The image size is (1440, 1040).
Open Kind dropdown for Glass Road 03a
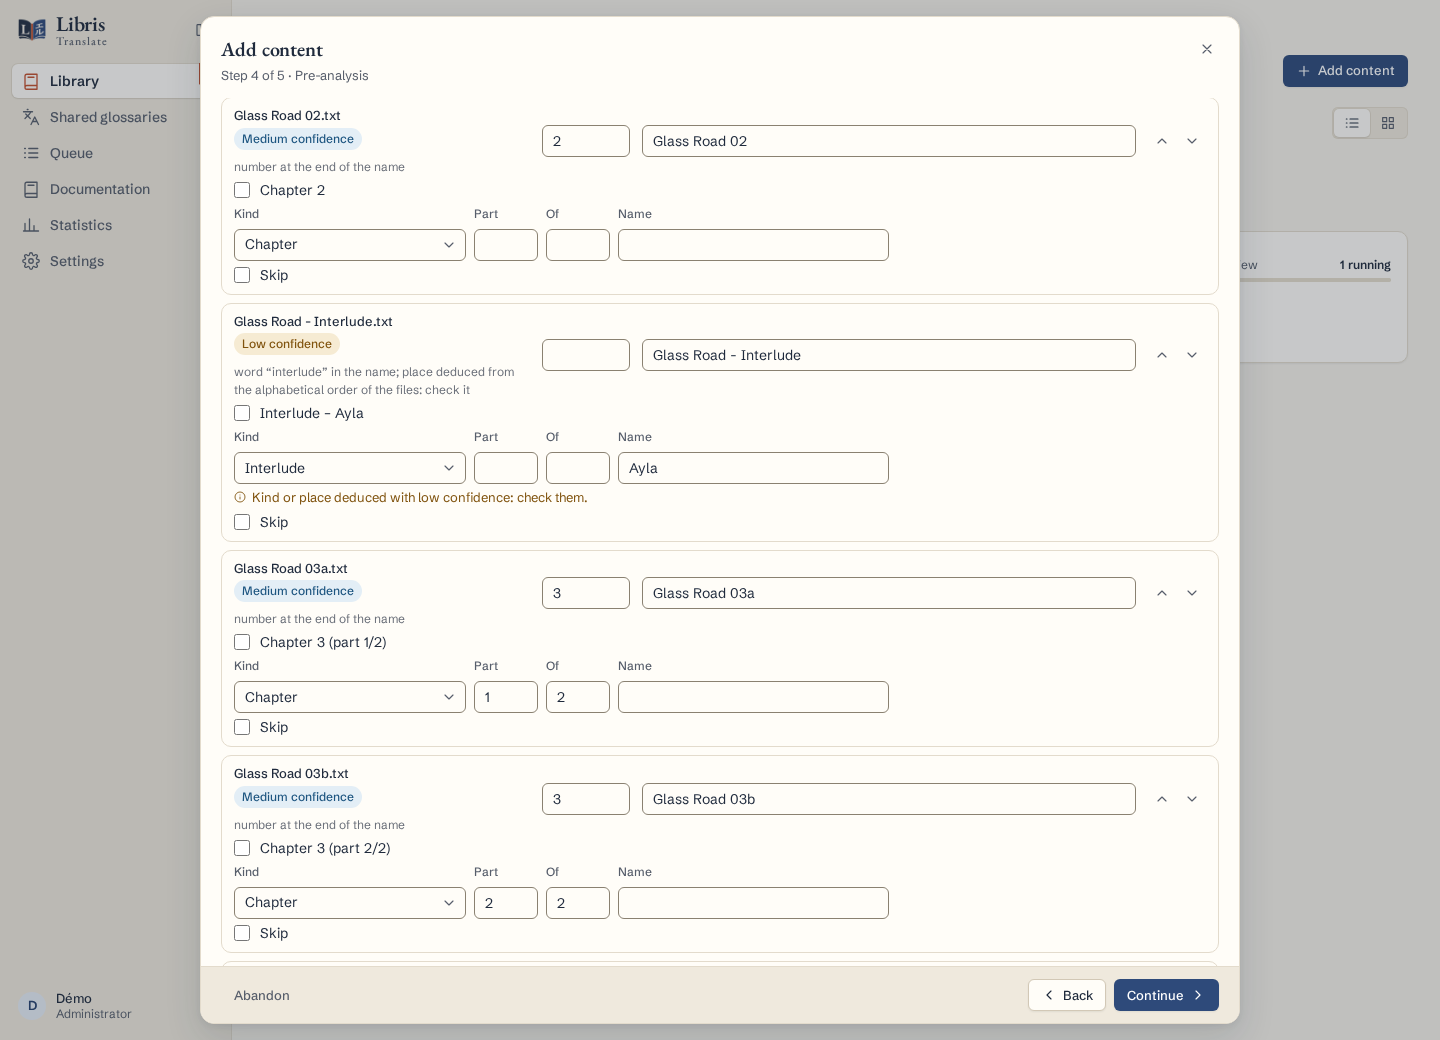pos(350,697)
